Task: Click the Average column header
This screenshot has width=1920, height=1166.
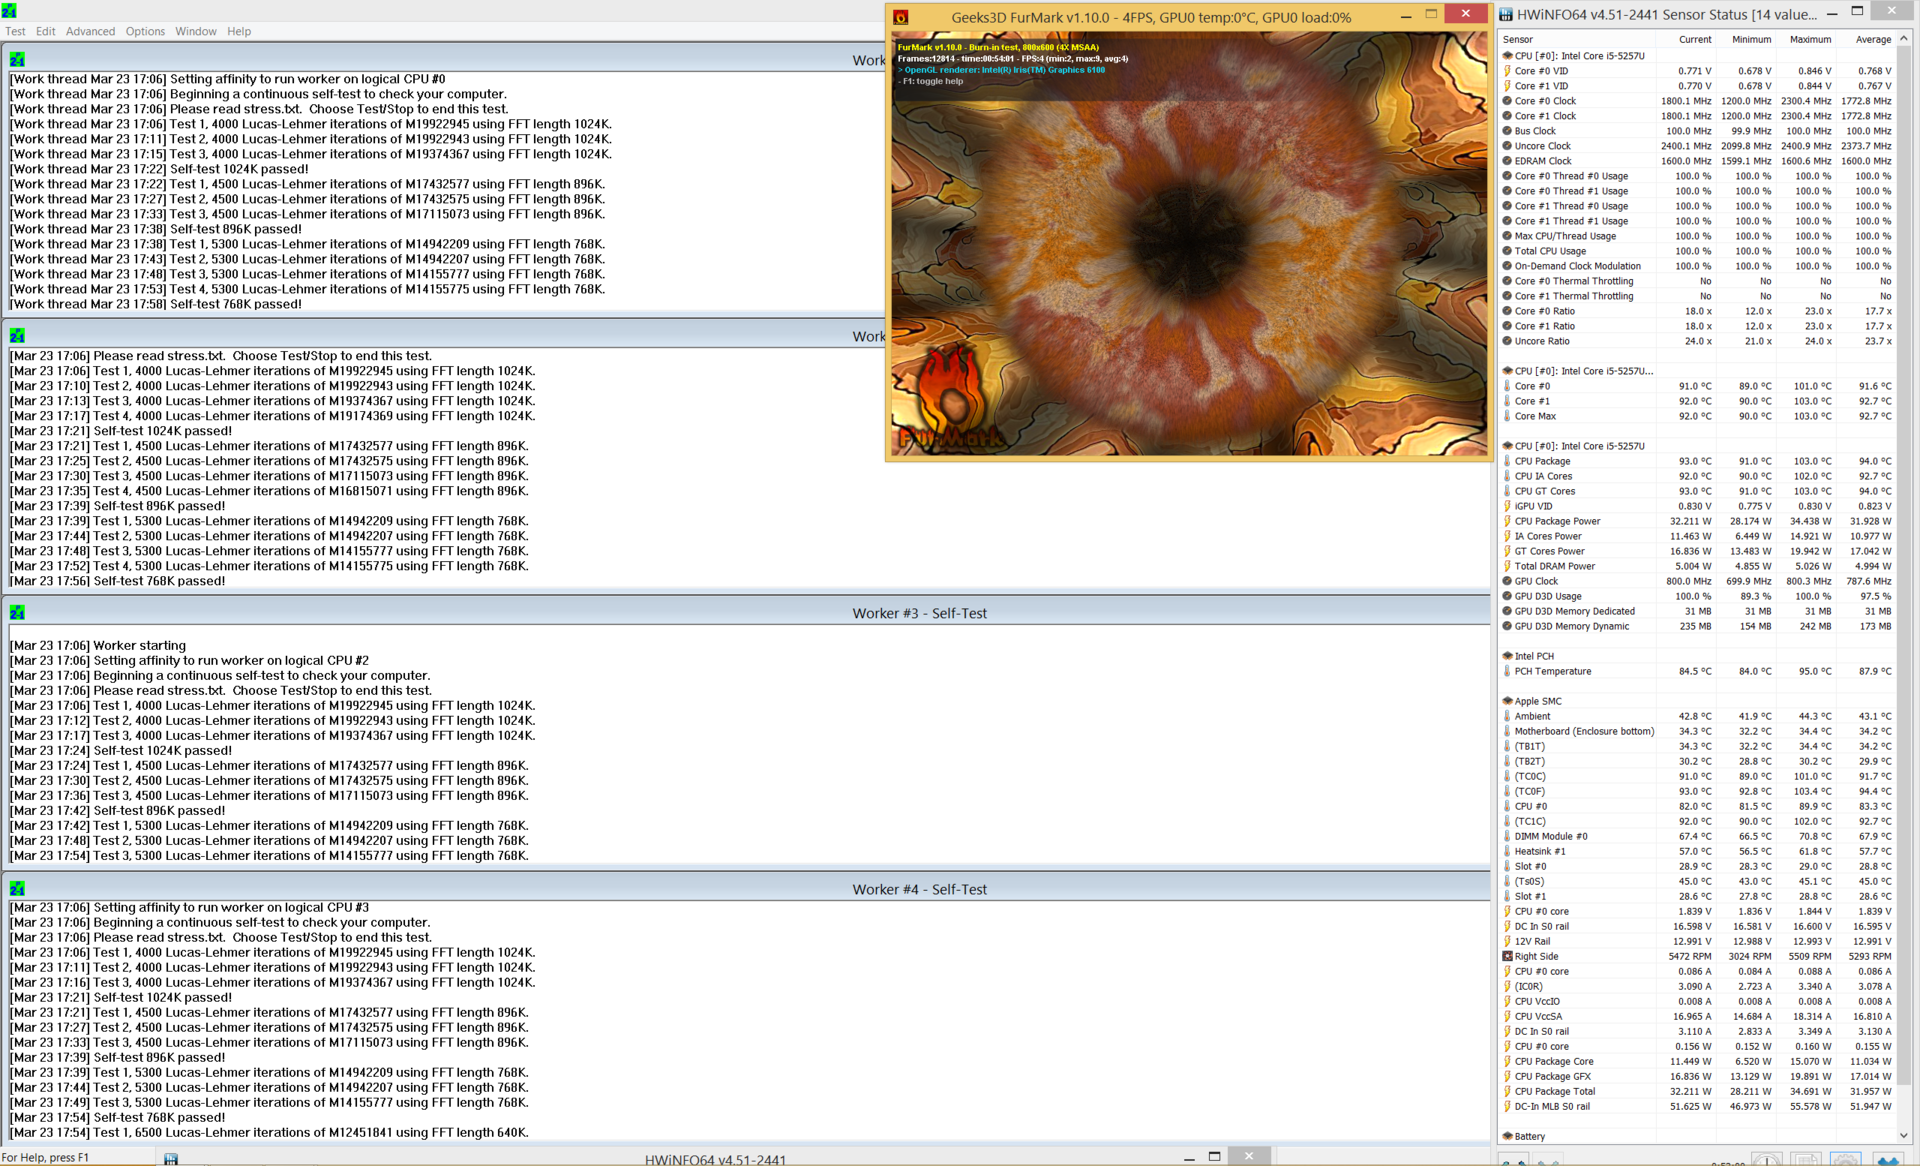Action: 1866,40
